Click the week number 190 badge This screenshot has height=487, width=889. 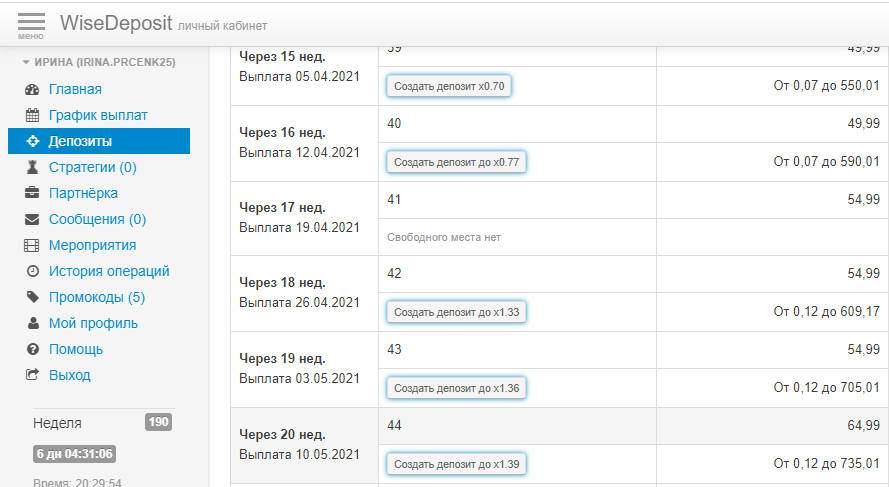pos(158,422)
